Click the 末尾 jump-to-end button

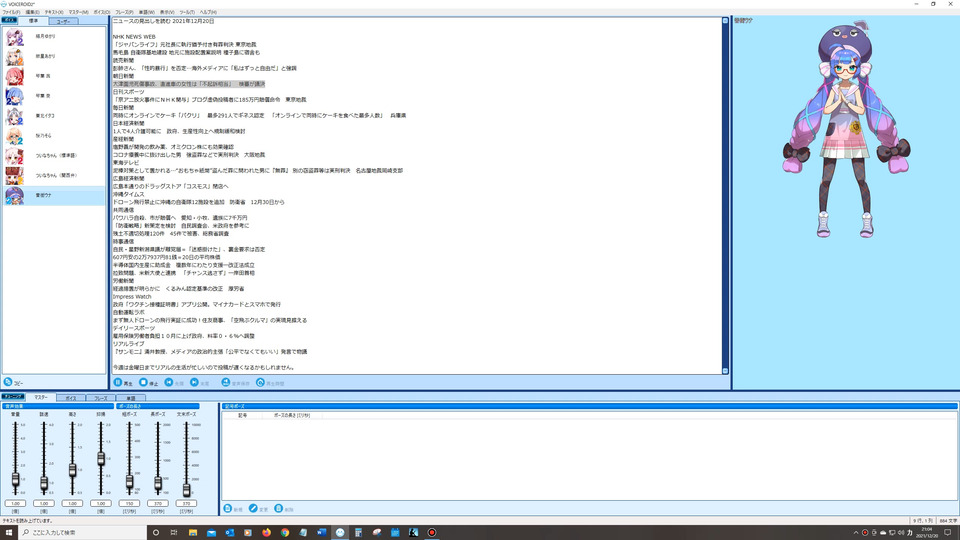coord(200,383)
